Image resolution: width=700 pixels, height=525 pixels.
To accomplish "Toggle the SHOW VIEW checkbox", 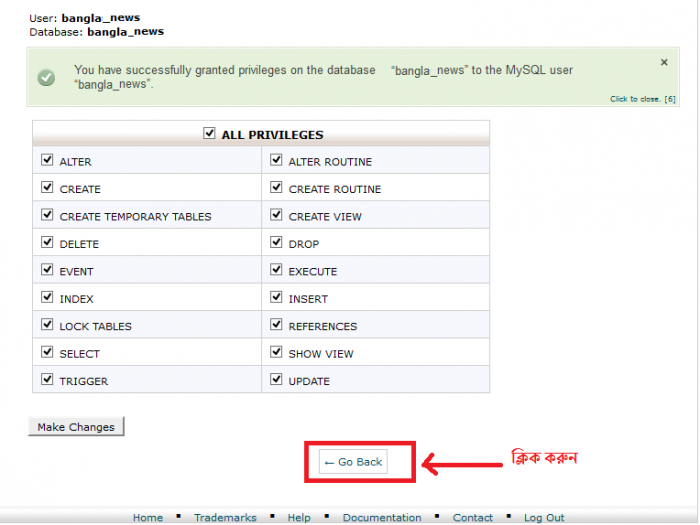I will (276, 352).
